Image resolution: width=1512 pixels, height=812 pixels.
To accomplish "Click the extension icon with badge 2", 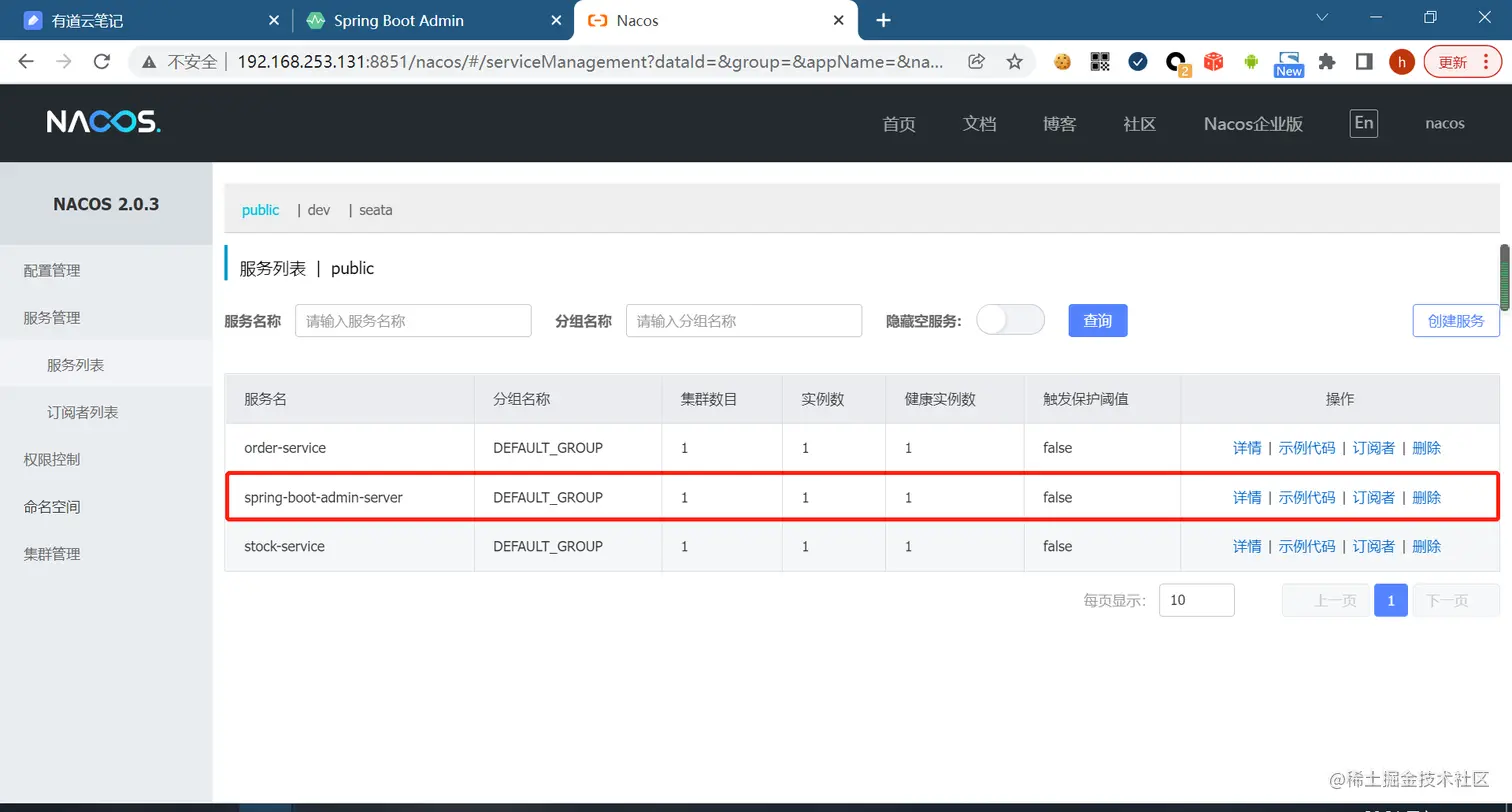I will pyautogui.click(x=1177, y=63).
